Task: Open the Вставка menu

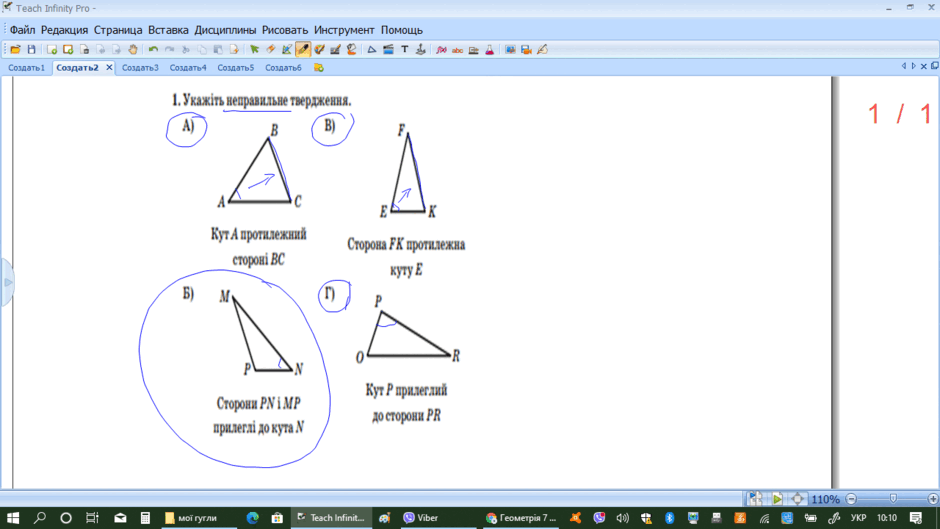Action: click(168, 30)
